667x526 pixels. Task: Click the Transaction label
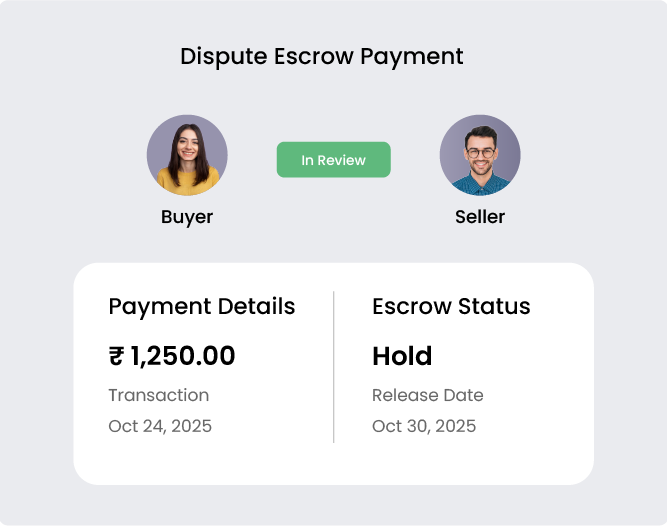(159, 395)
